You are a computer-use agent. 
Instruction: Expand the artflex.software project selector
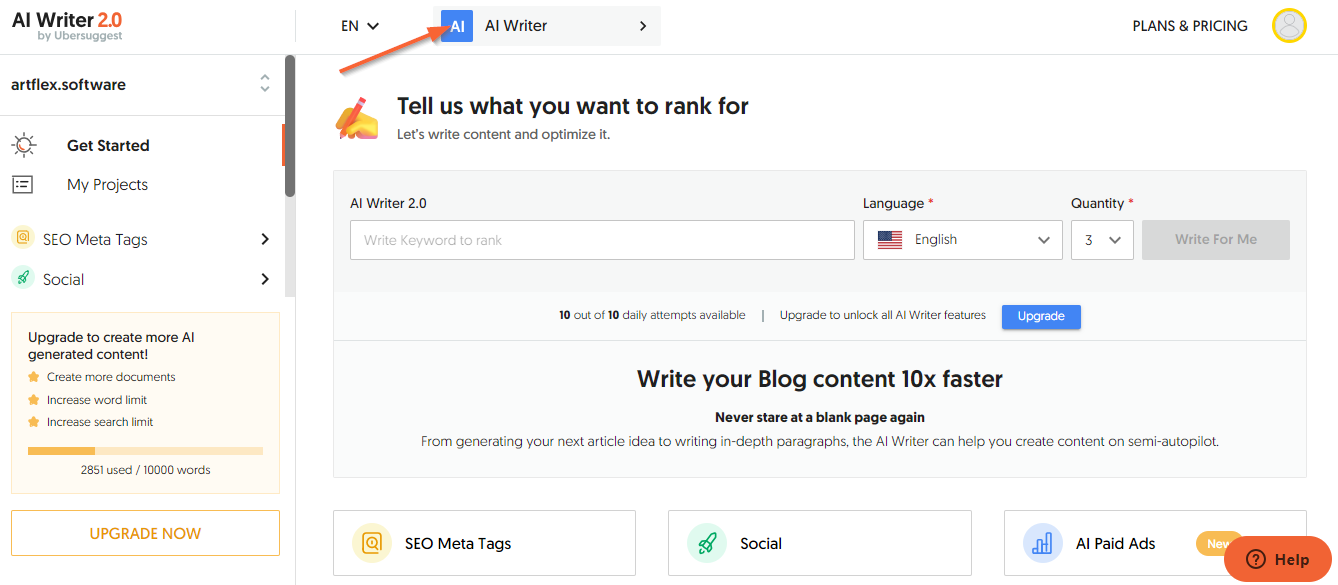pos(264,84)
